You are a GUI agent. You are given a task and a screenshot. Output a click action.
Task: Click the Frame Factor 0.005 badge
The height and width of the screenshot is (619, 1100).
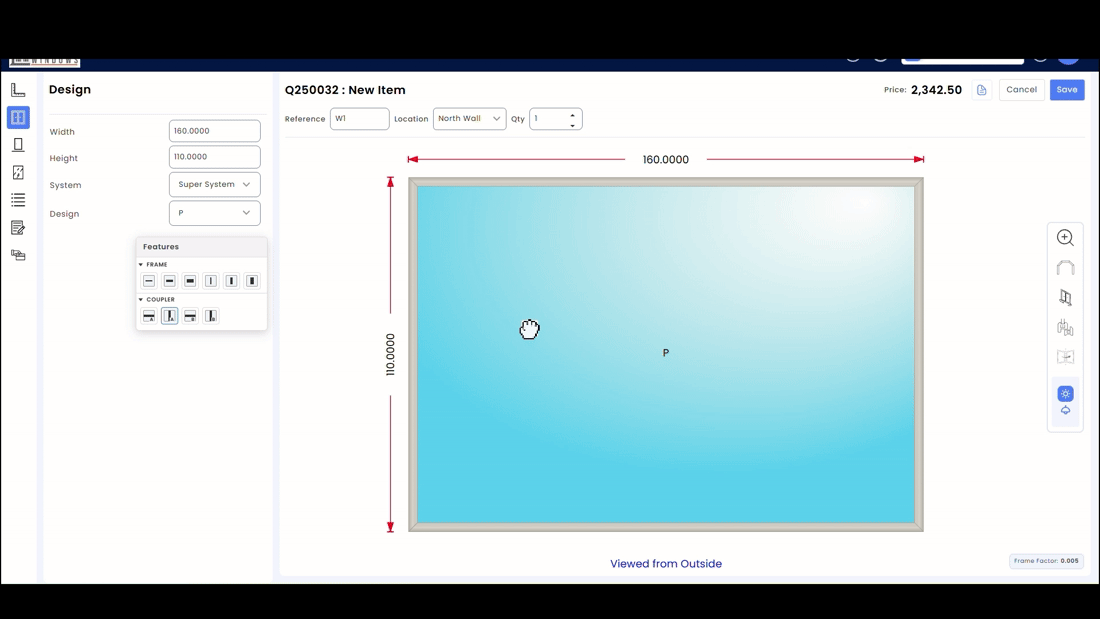click(1046, 561)
